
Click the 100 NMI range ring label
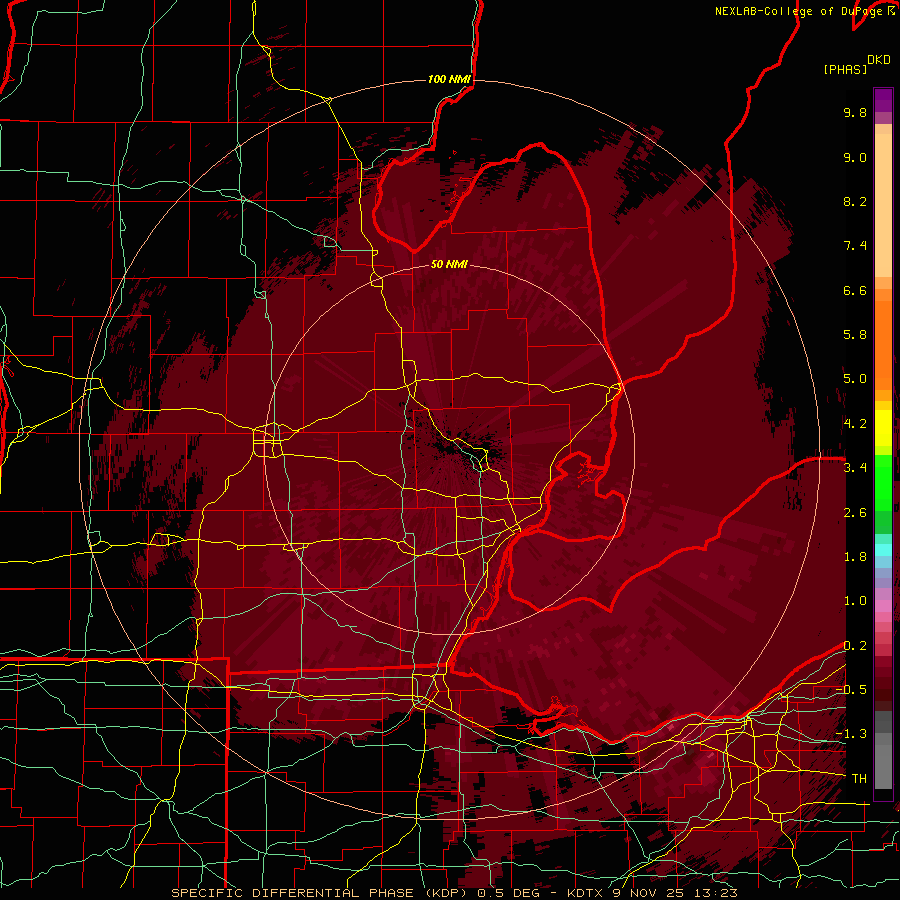coord(449,79)
